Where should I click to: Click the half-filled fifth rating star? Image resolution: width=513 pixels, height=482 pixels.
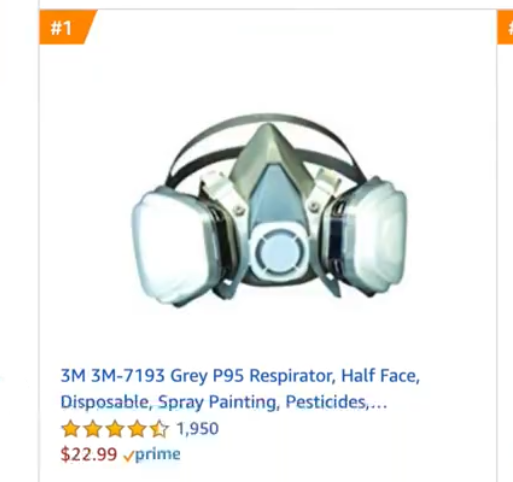click(159, 429)
